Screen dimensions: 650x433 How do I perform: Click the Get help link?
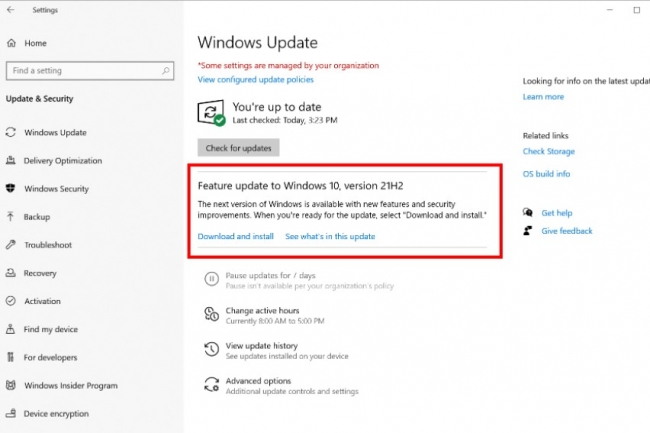click(x=556, y=213)
